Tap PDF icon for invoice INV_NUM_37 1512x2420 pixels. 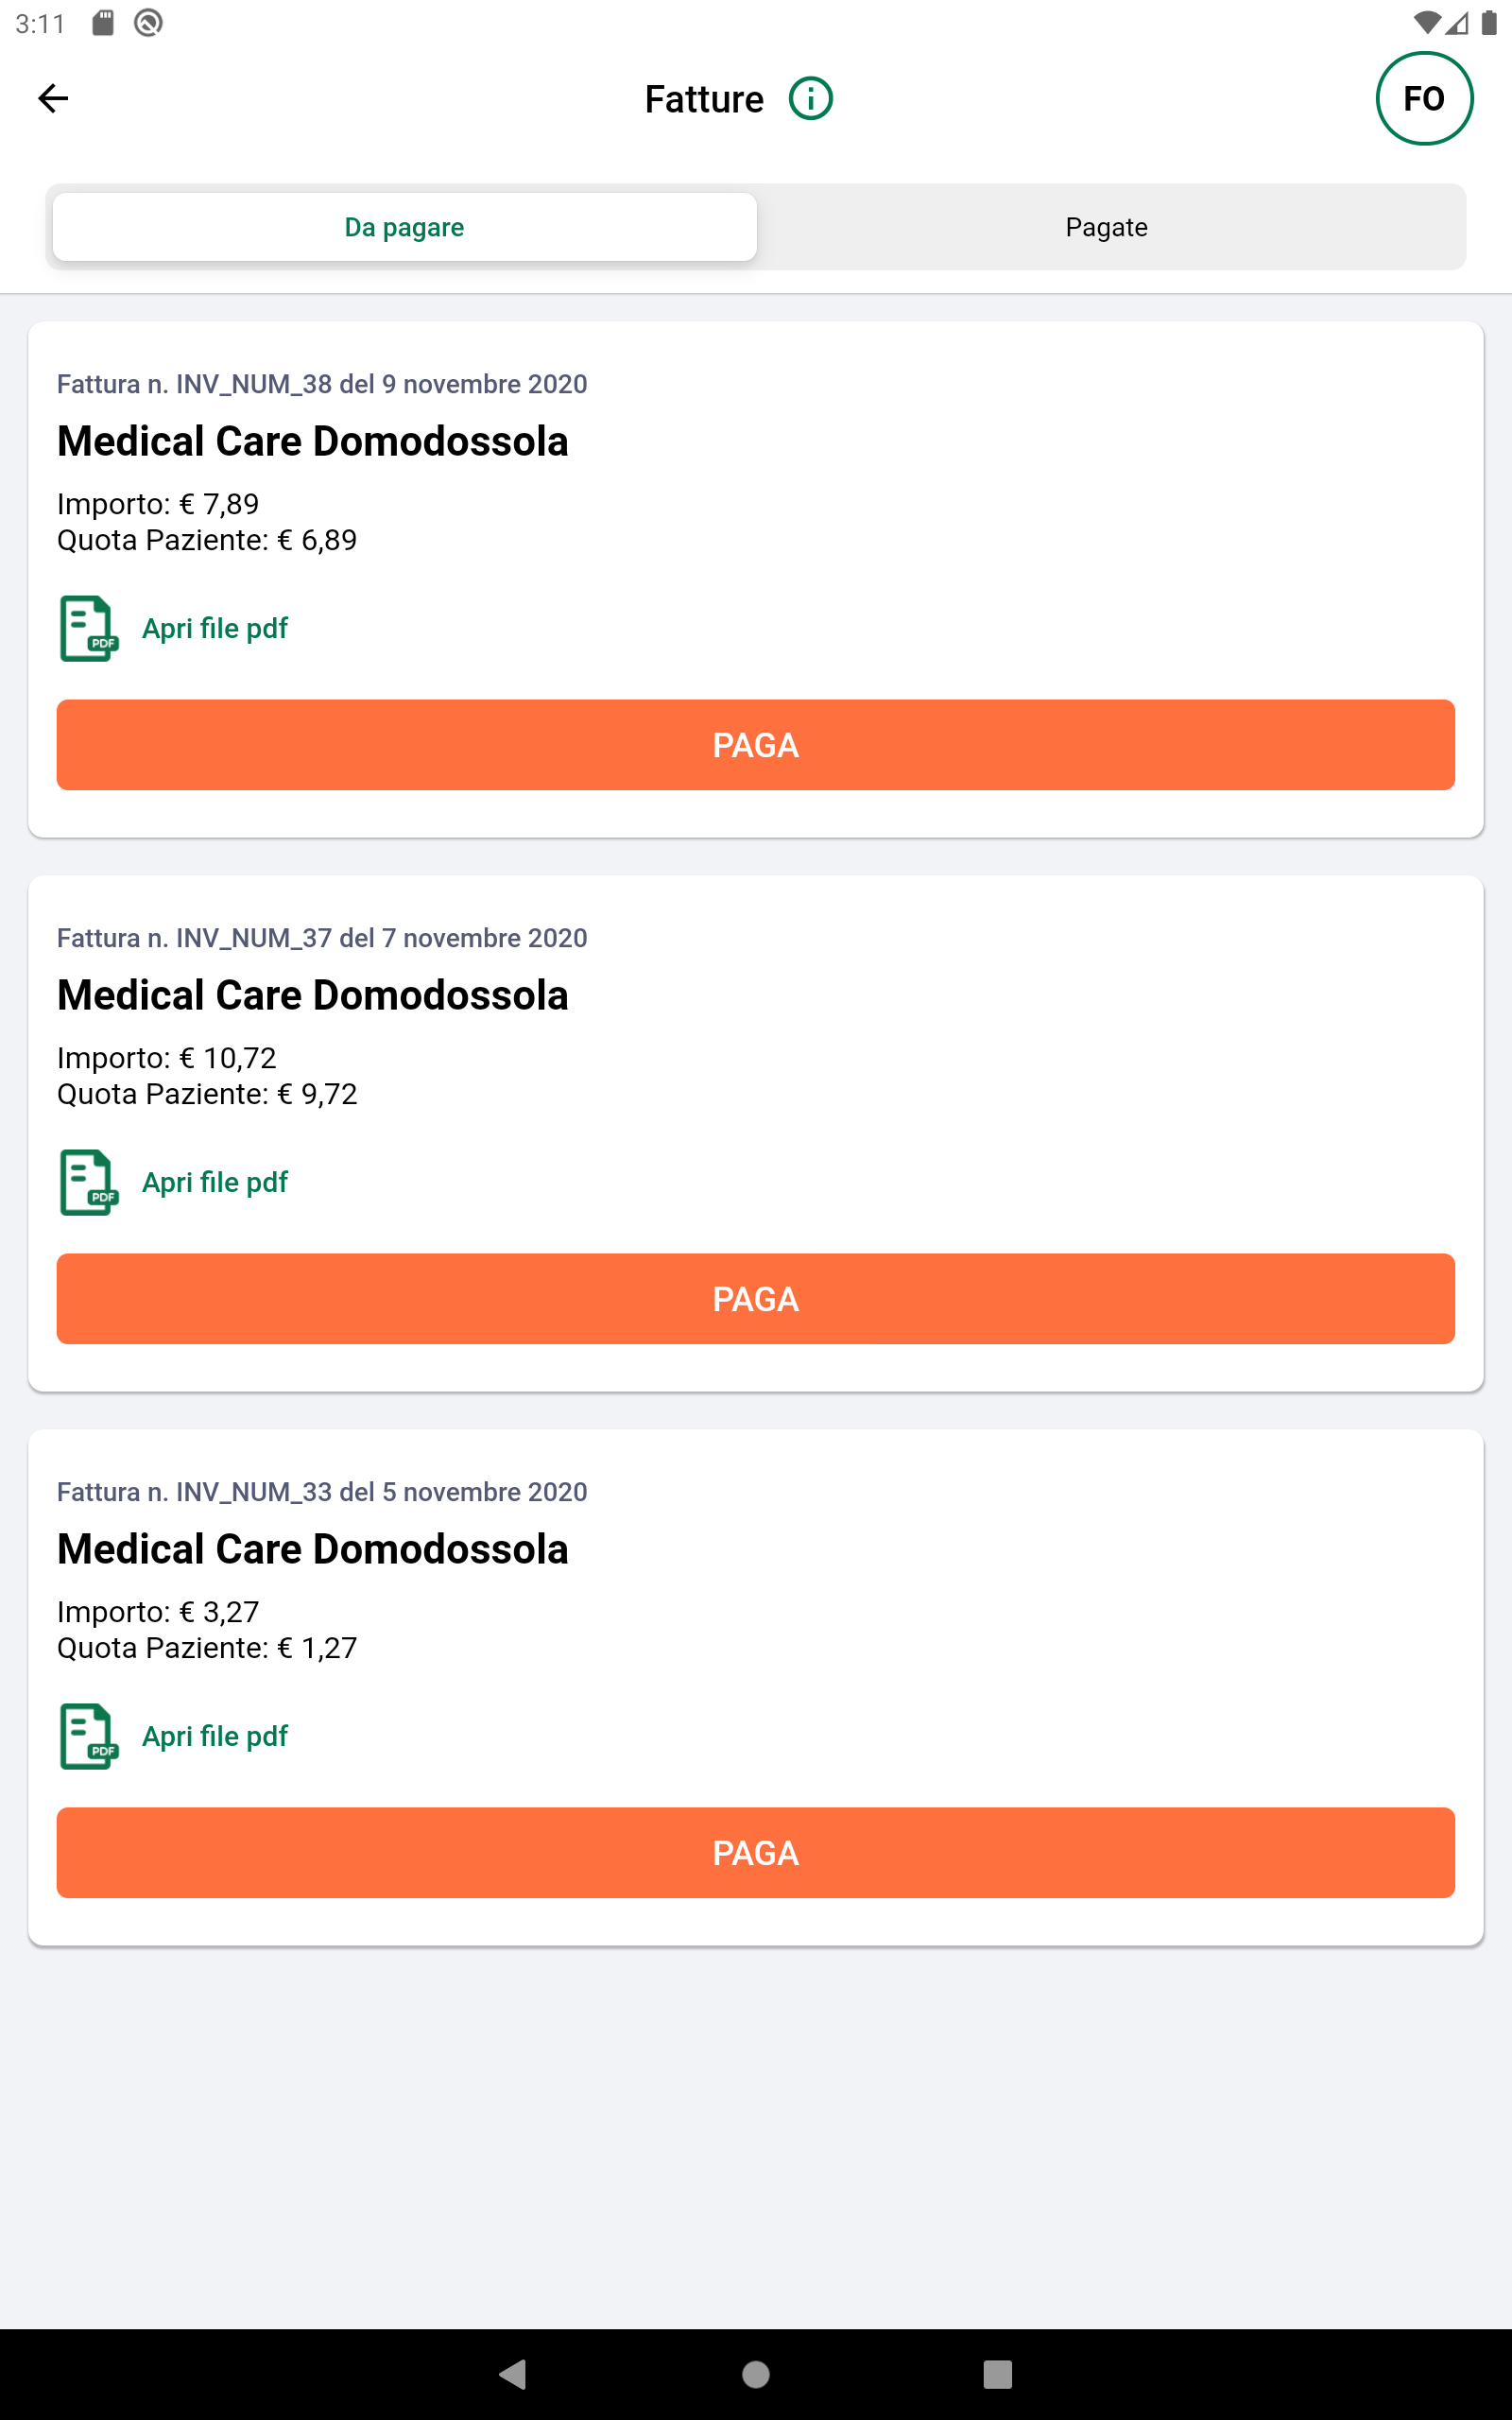tap(89, 1182)
